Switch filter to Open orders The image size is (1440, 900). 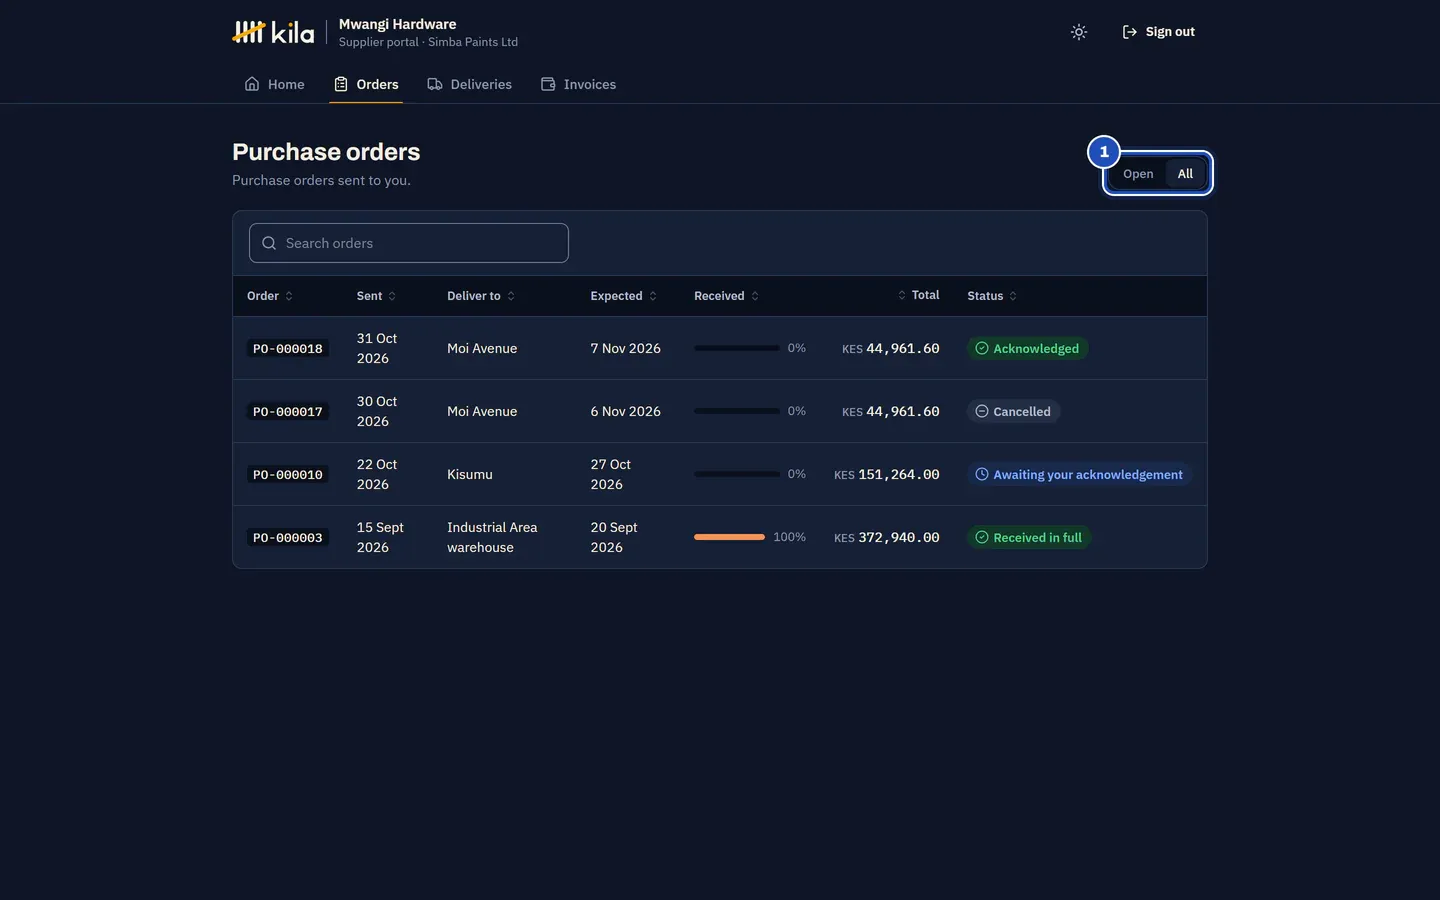point(1138,174)
